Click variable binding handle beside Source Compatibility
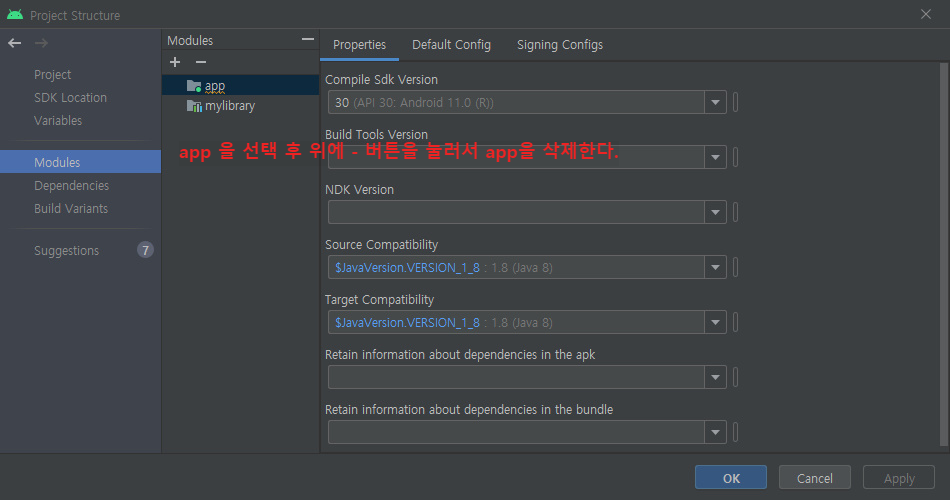Image resolution: width=950 pixels, height=500 pixels. click(x=736, y=267)
